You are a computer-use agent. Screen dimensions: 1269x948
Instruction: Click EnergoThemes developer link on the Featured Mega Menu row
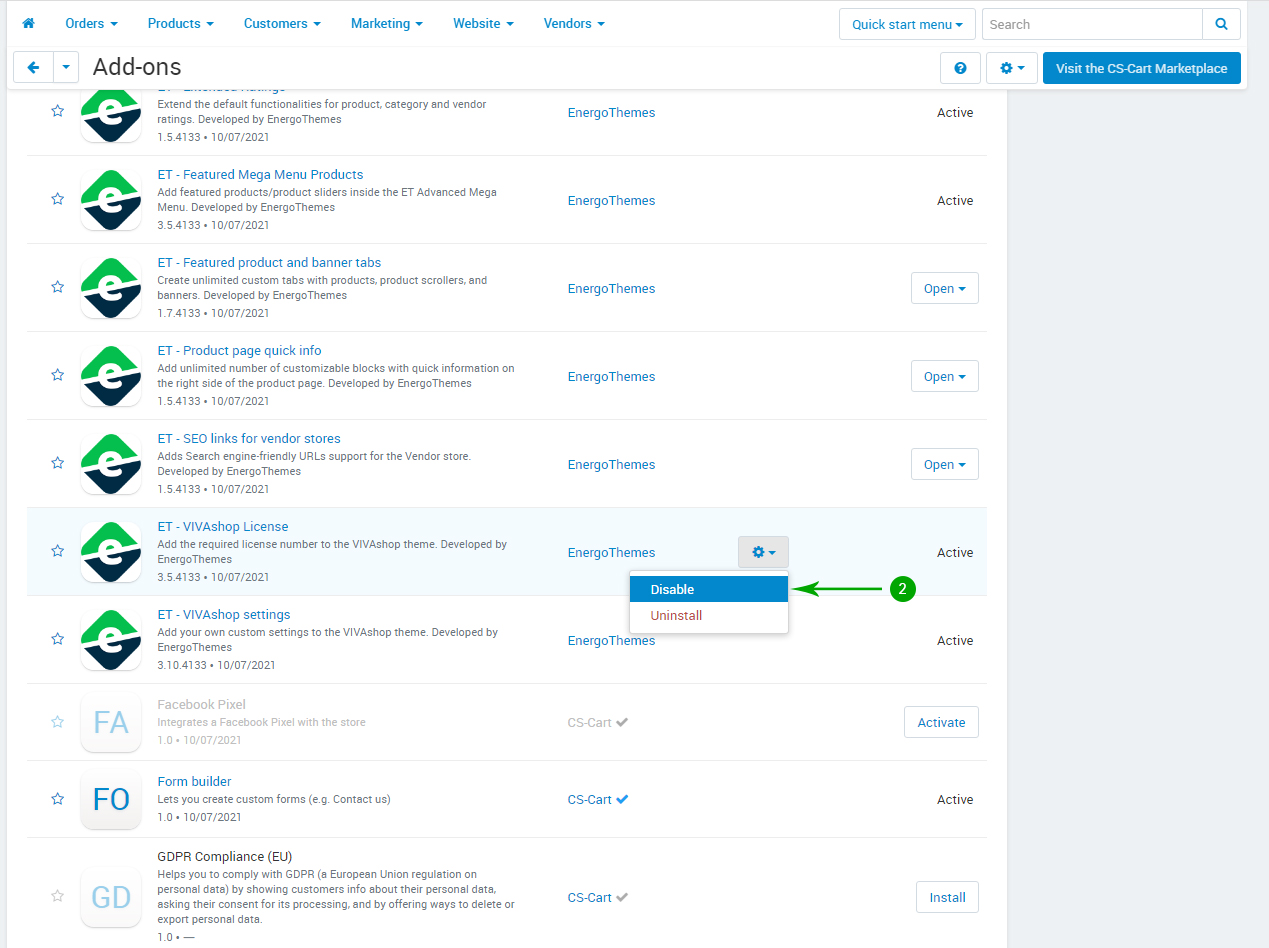pyautogui.click(x=612, y=201)
